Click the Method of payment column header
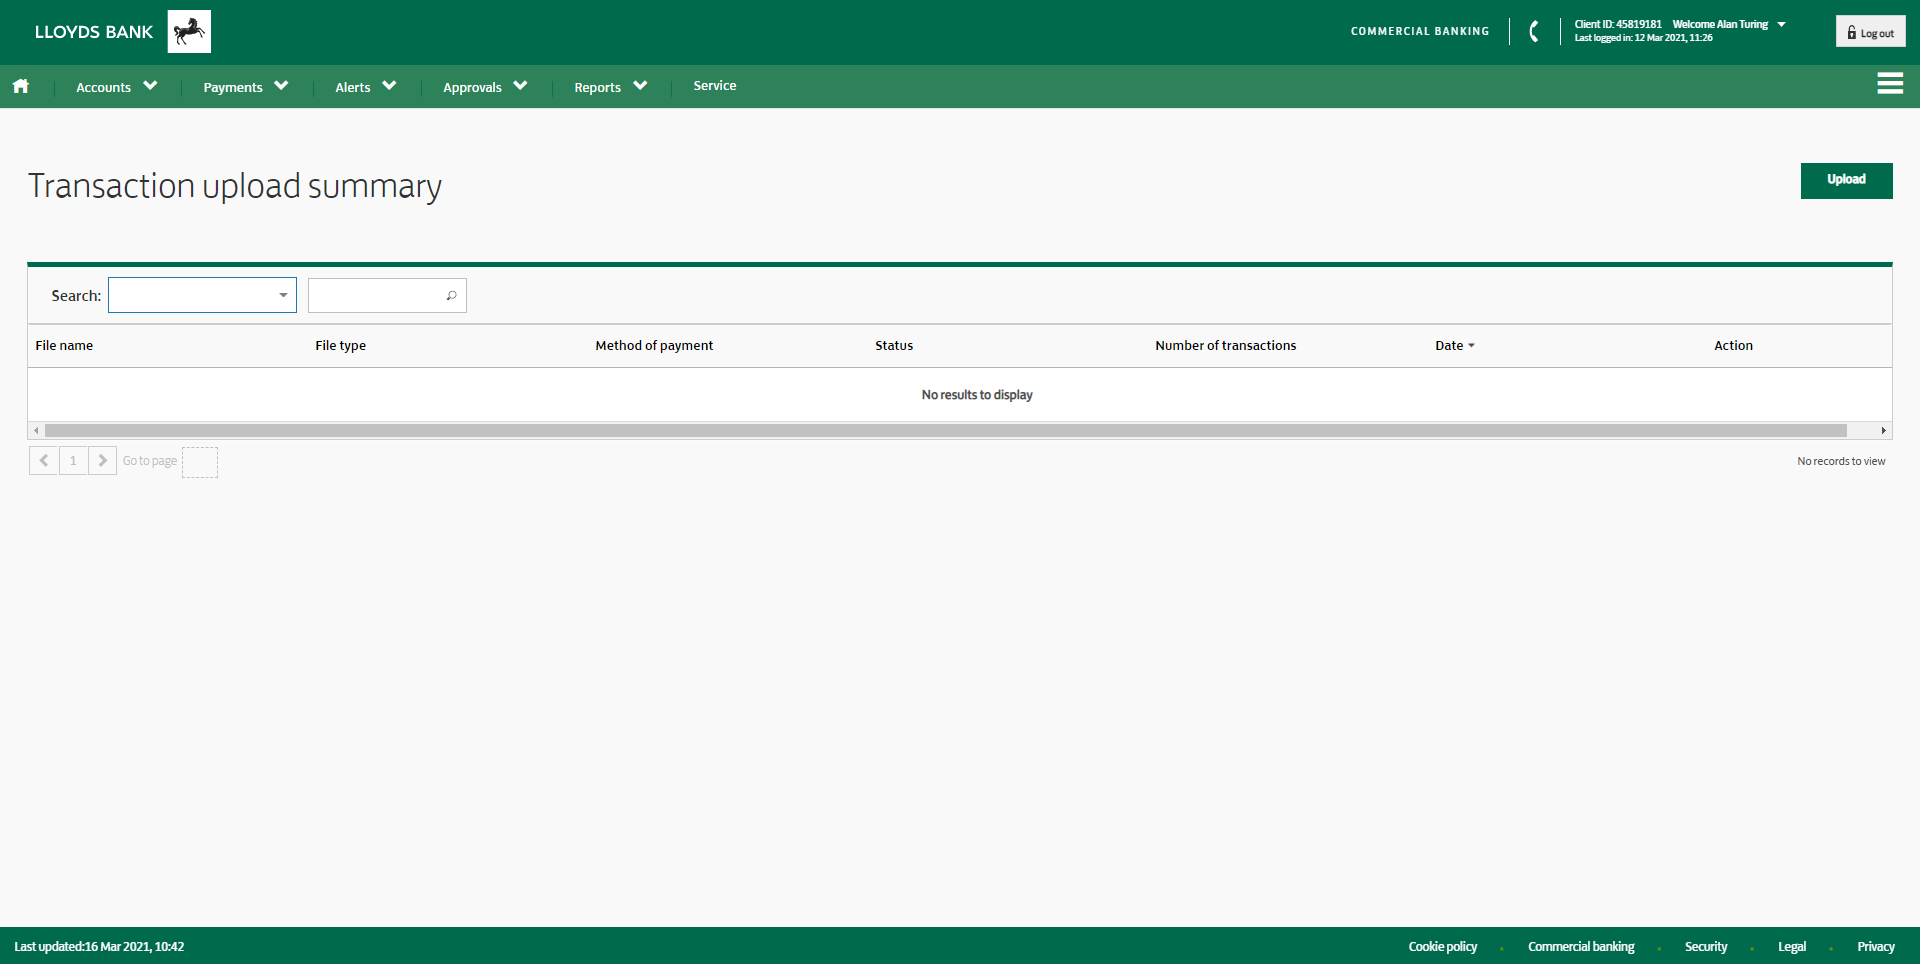This screenshot has width=1920, height=964. pos(654,346)
